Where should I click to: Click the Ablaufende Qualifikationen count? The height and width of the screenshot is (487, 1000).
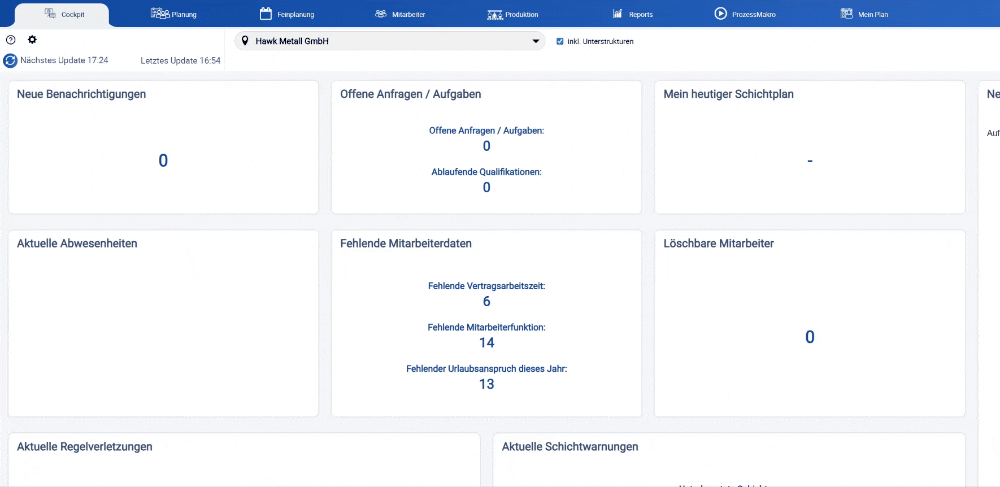coord(486,187)
